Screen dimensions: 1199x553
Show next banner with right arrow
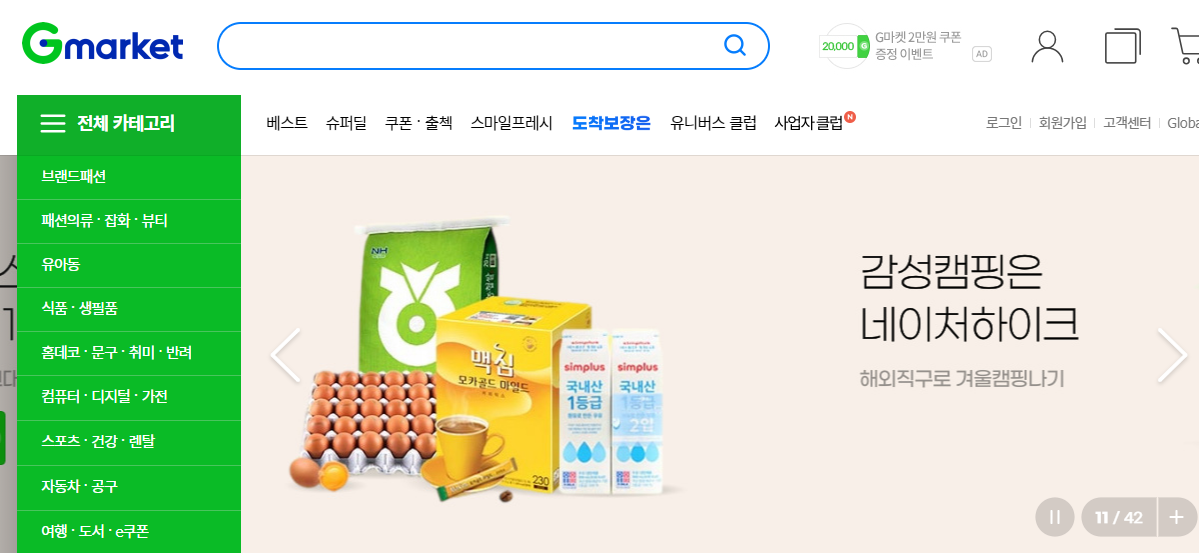(x=1171, y=356)
